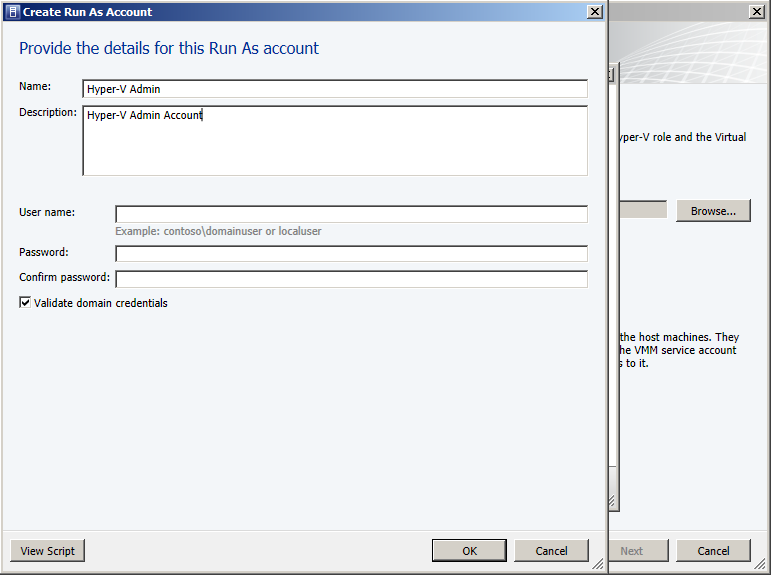
Task: Click the Create Run As Account title bar
Action: 300,12
